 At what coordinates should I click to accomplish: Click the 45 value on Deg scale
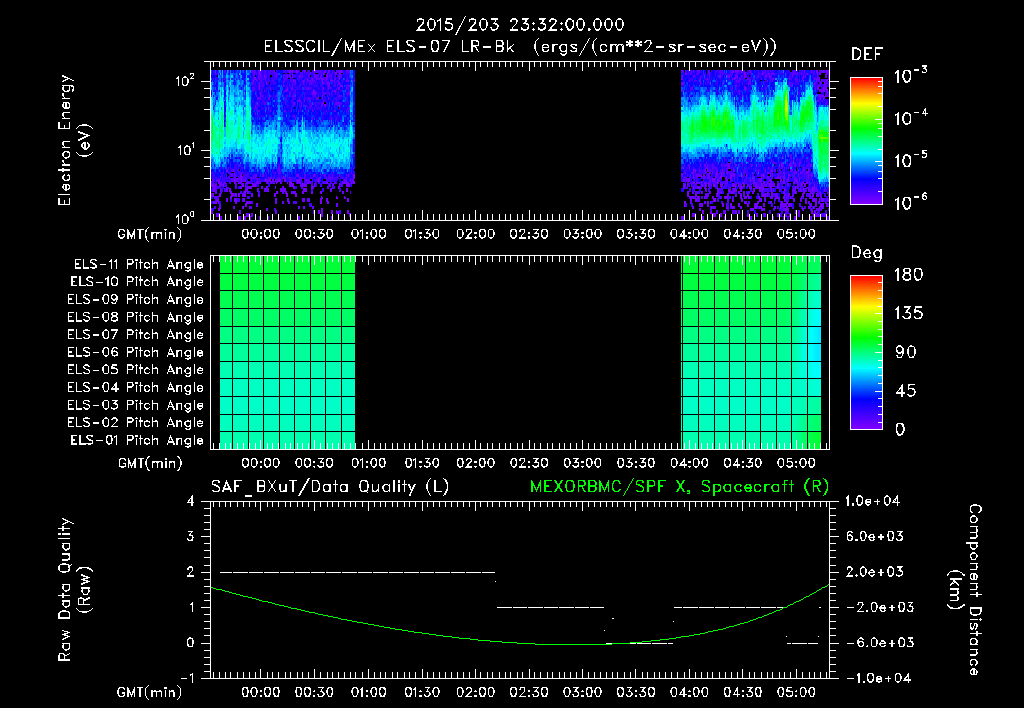(x=905, y=391)
